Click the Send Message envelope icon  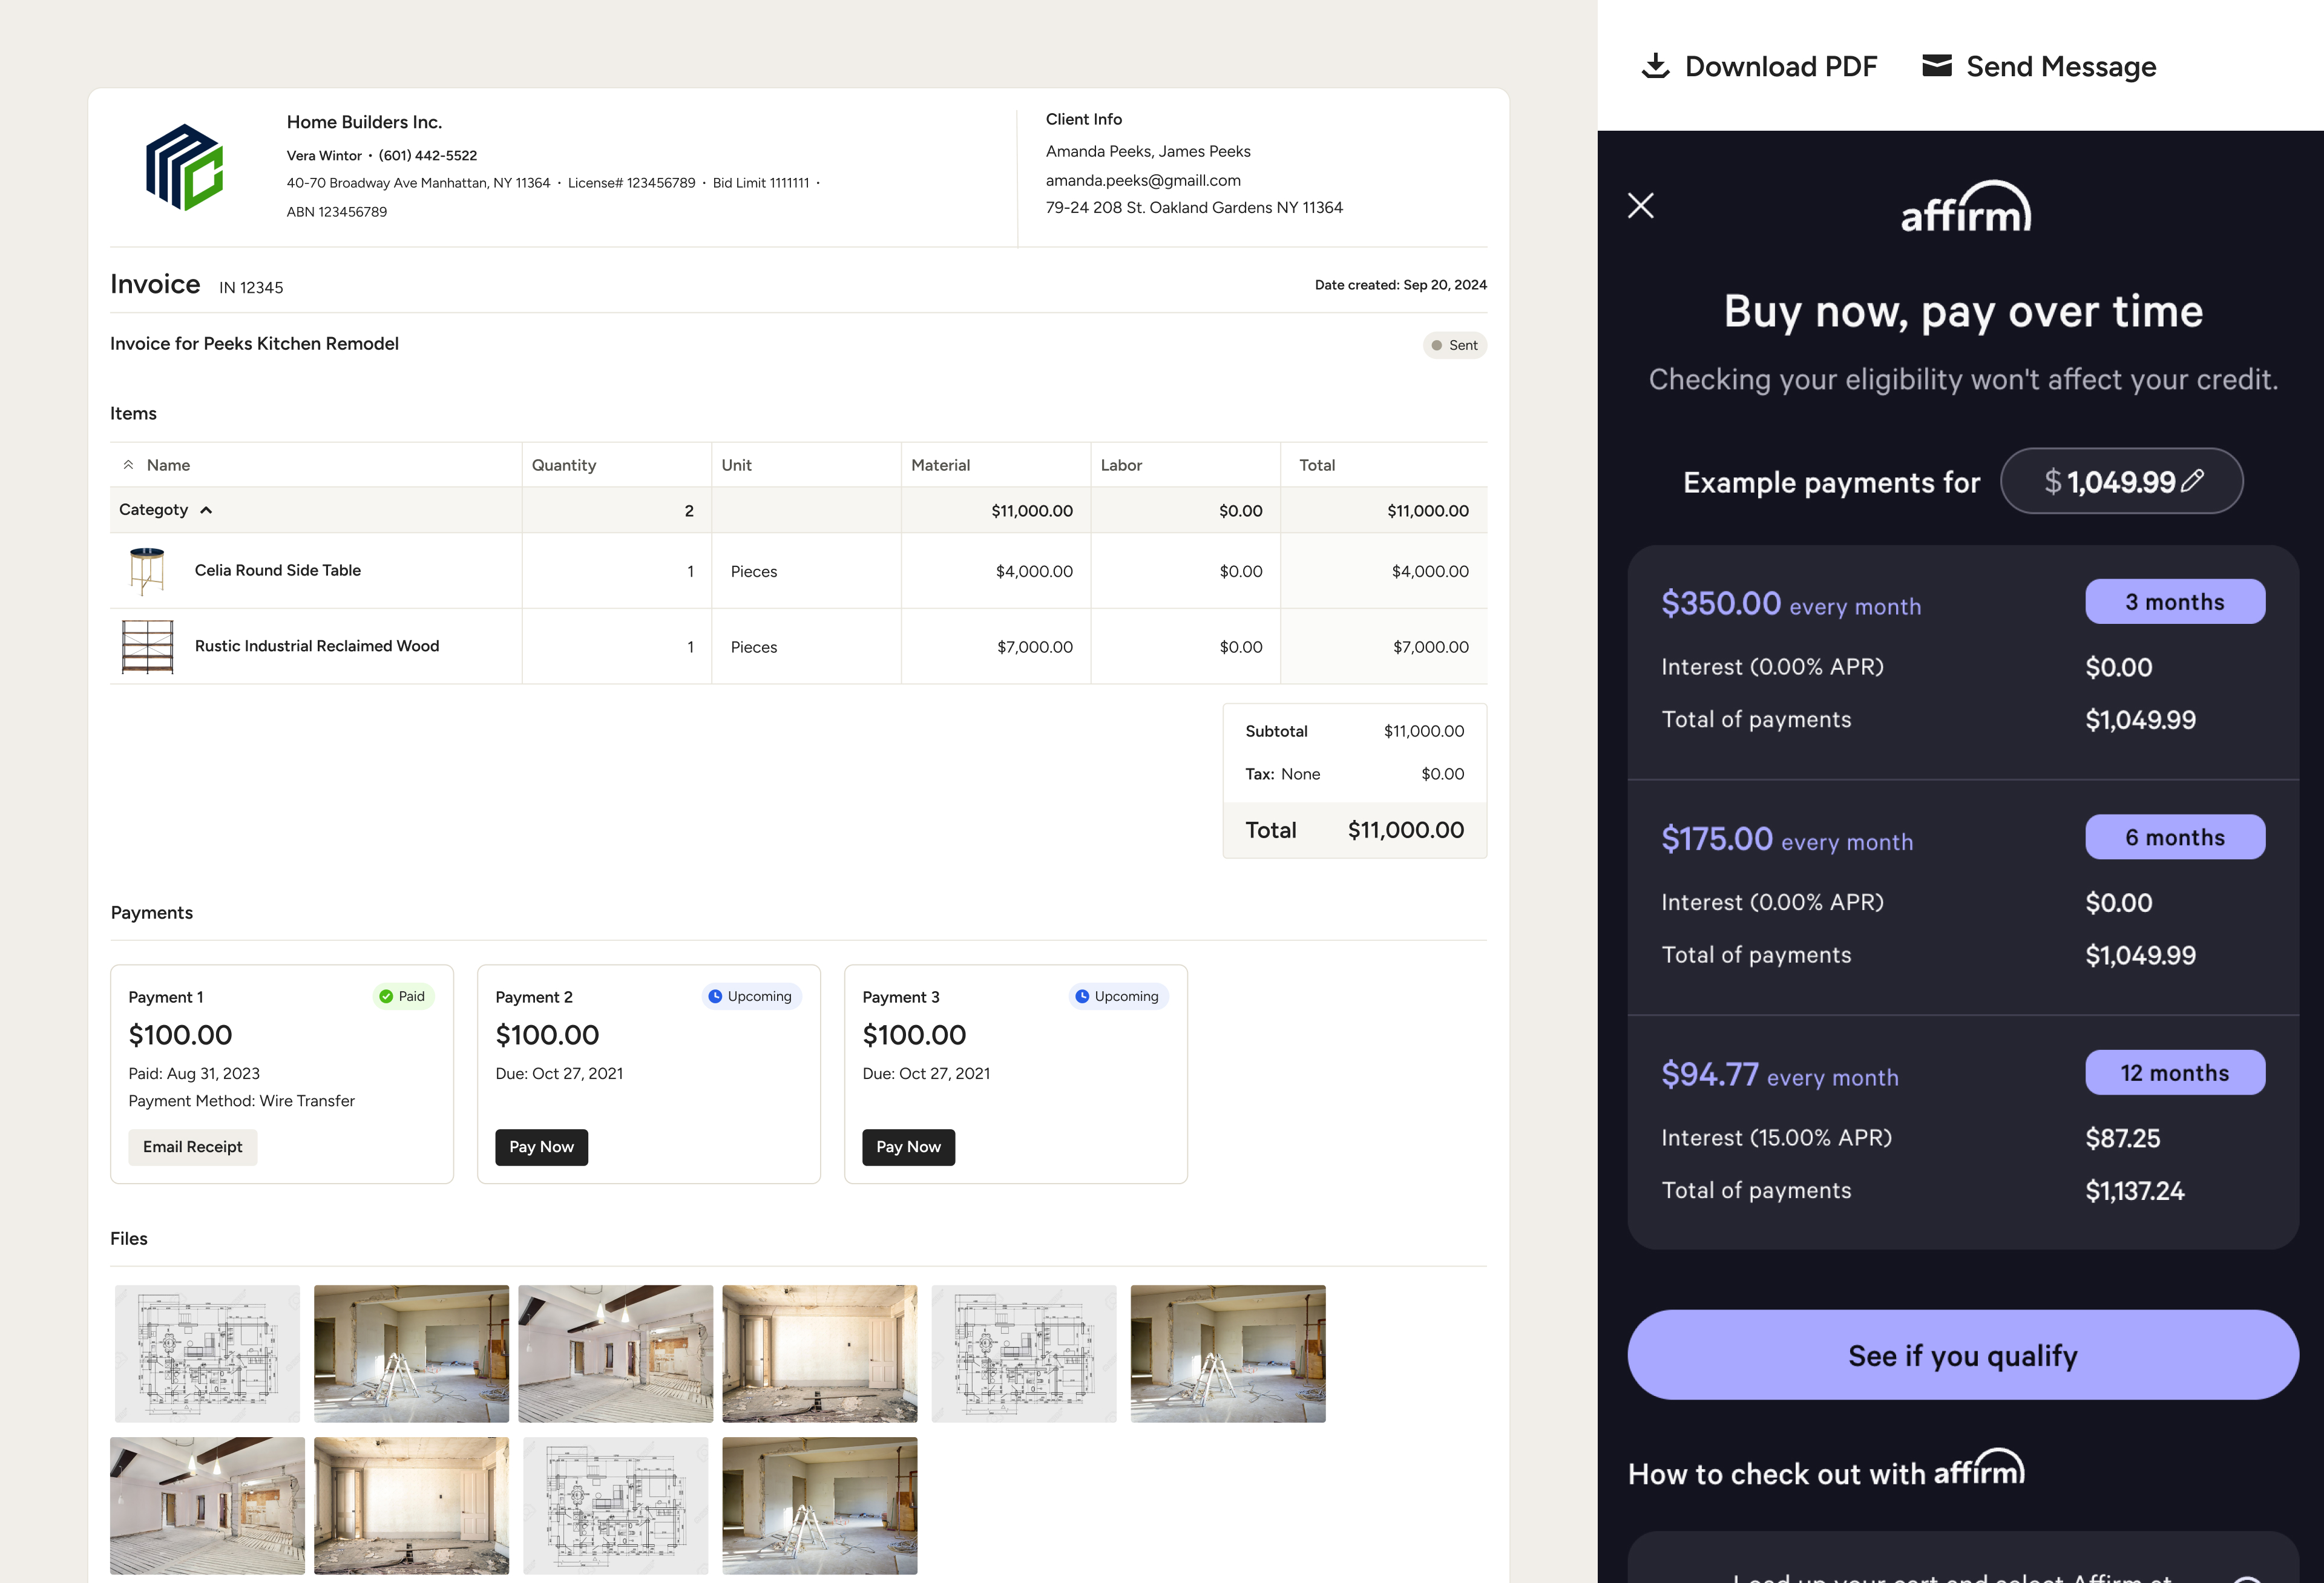pos(1936,66)
